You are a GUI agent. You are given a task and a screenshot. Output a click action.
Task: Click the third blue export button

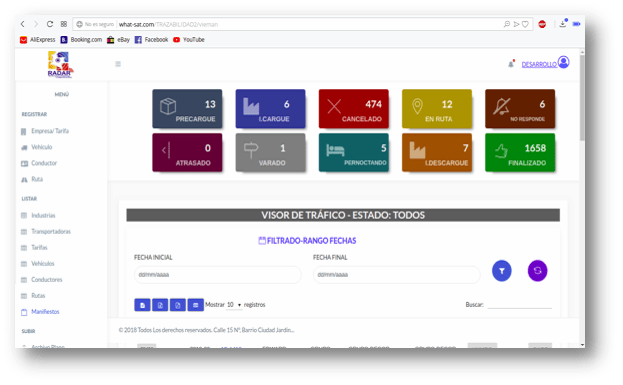tap(178, 305)
